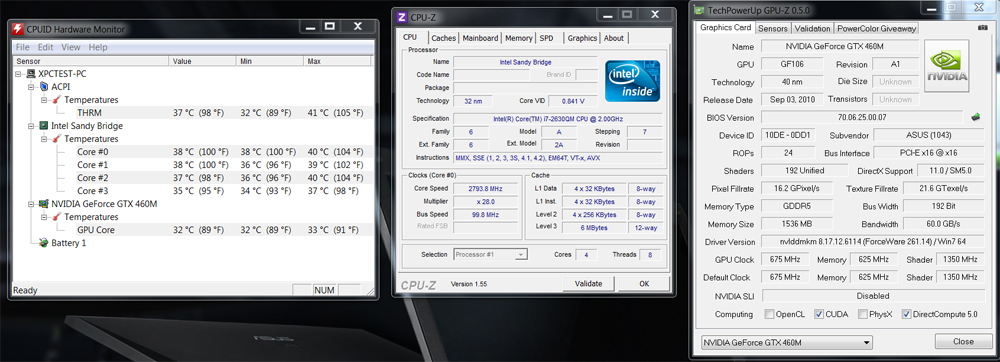Click the Value column header
Viewport: 1000px width, 362px height.
coord(203,61)
